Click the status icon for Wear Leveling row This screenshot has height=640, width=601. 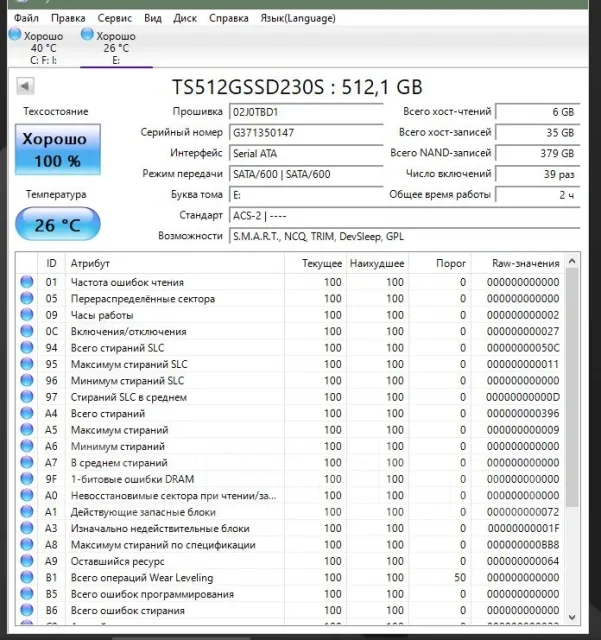27,578
